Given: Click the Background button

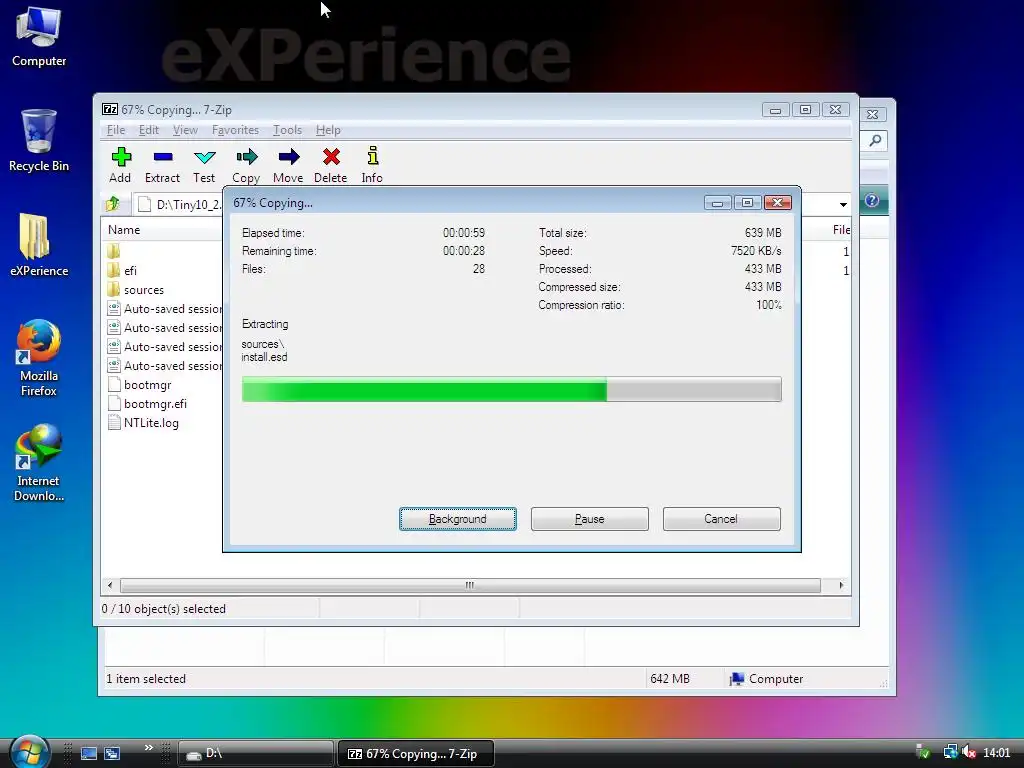Looking at the screenshot, I should (458, 519).
